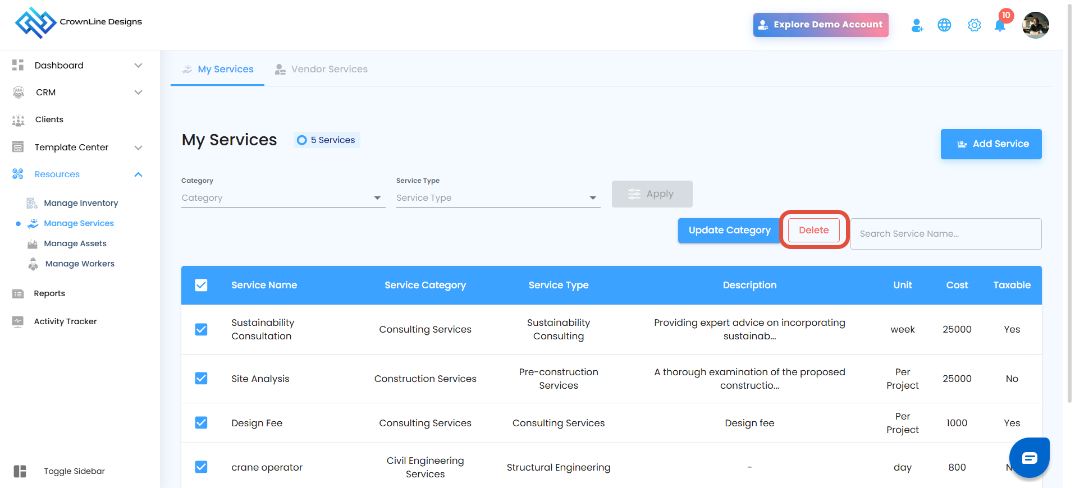Click the Activity Tracker sidebar icon
Image resolution: width=1075 pixels, height=488 pixels.
[18, 321]
